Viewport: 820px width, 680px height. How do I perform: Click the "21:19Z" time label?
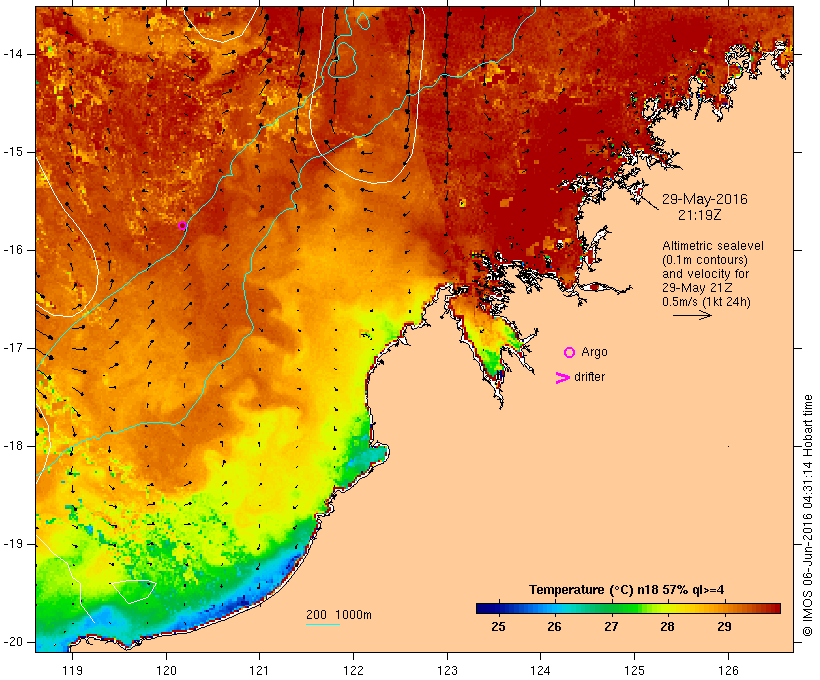pyautogui.click(x=700, y=215)
